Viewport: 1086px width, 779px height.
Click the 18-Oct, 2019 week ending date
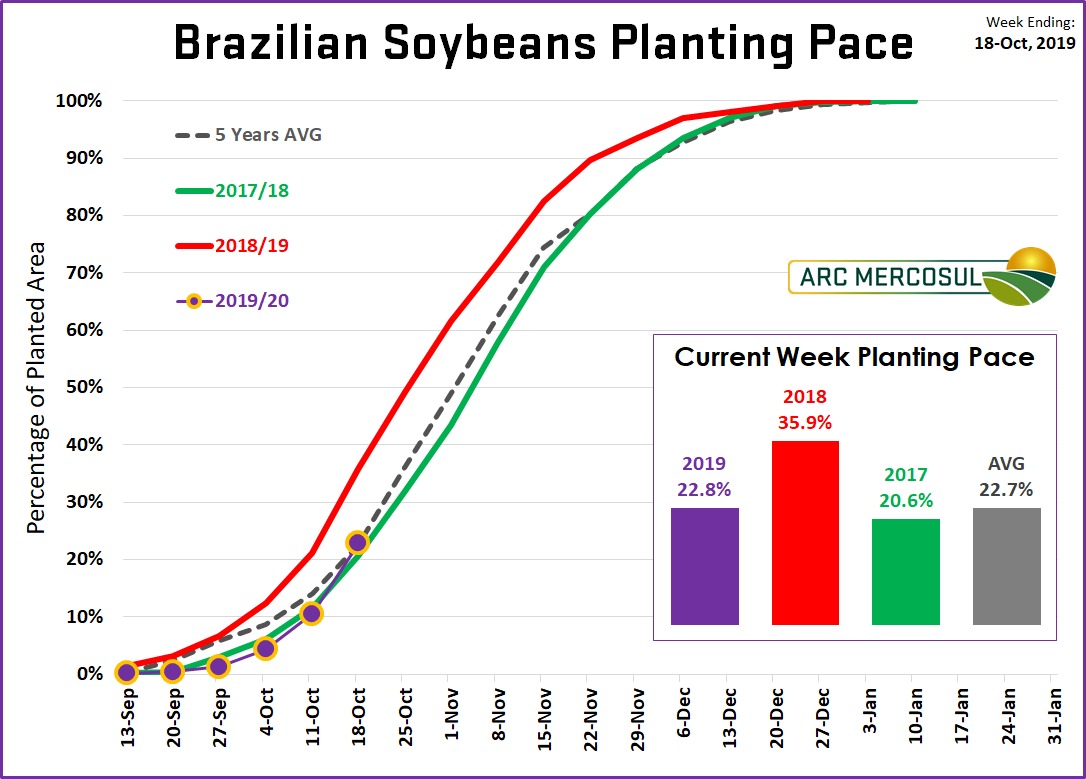point(1025,43)
